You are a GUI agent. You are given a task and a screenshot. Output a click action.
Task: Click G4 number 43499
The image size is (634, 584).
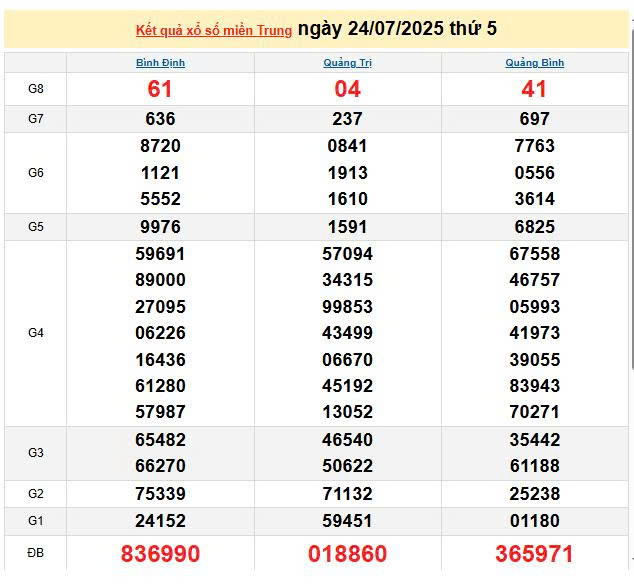click(x=347, y=333)
